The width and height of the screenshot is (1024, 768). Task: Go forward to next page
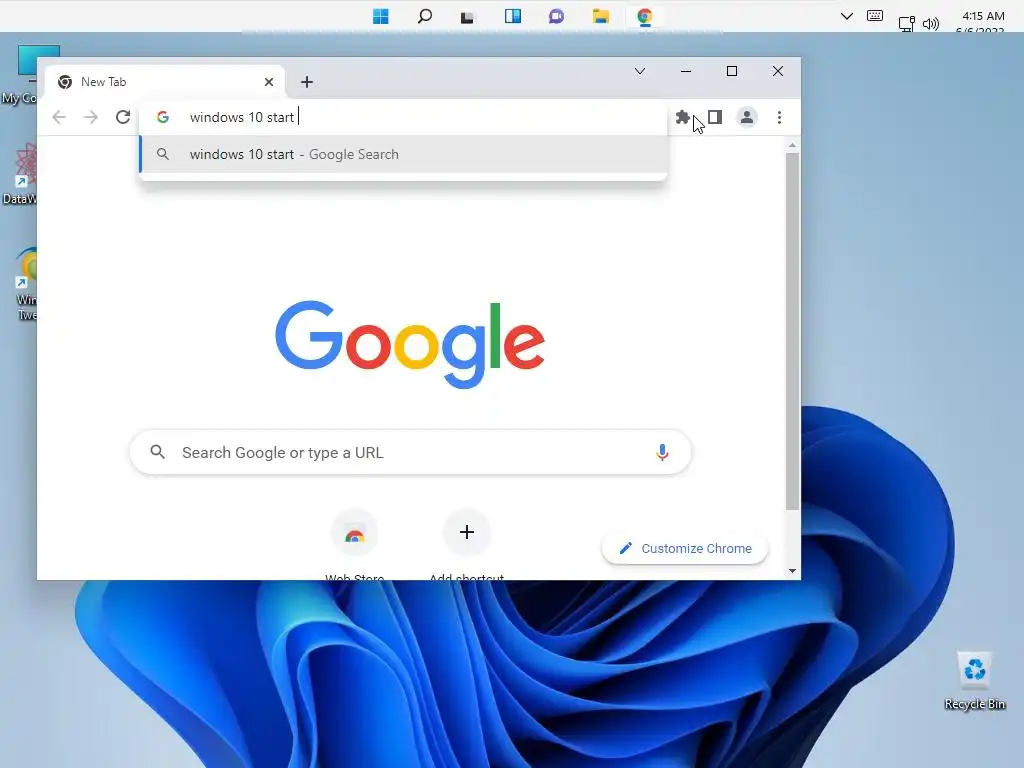91,117
